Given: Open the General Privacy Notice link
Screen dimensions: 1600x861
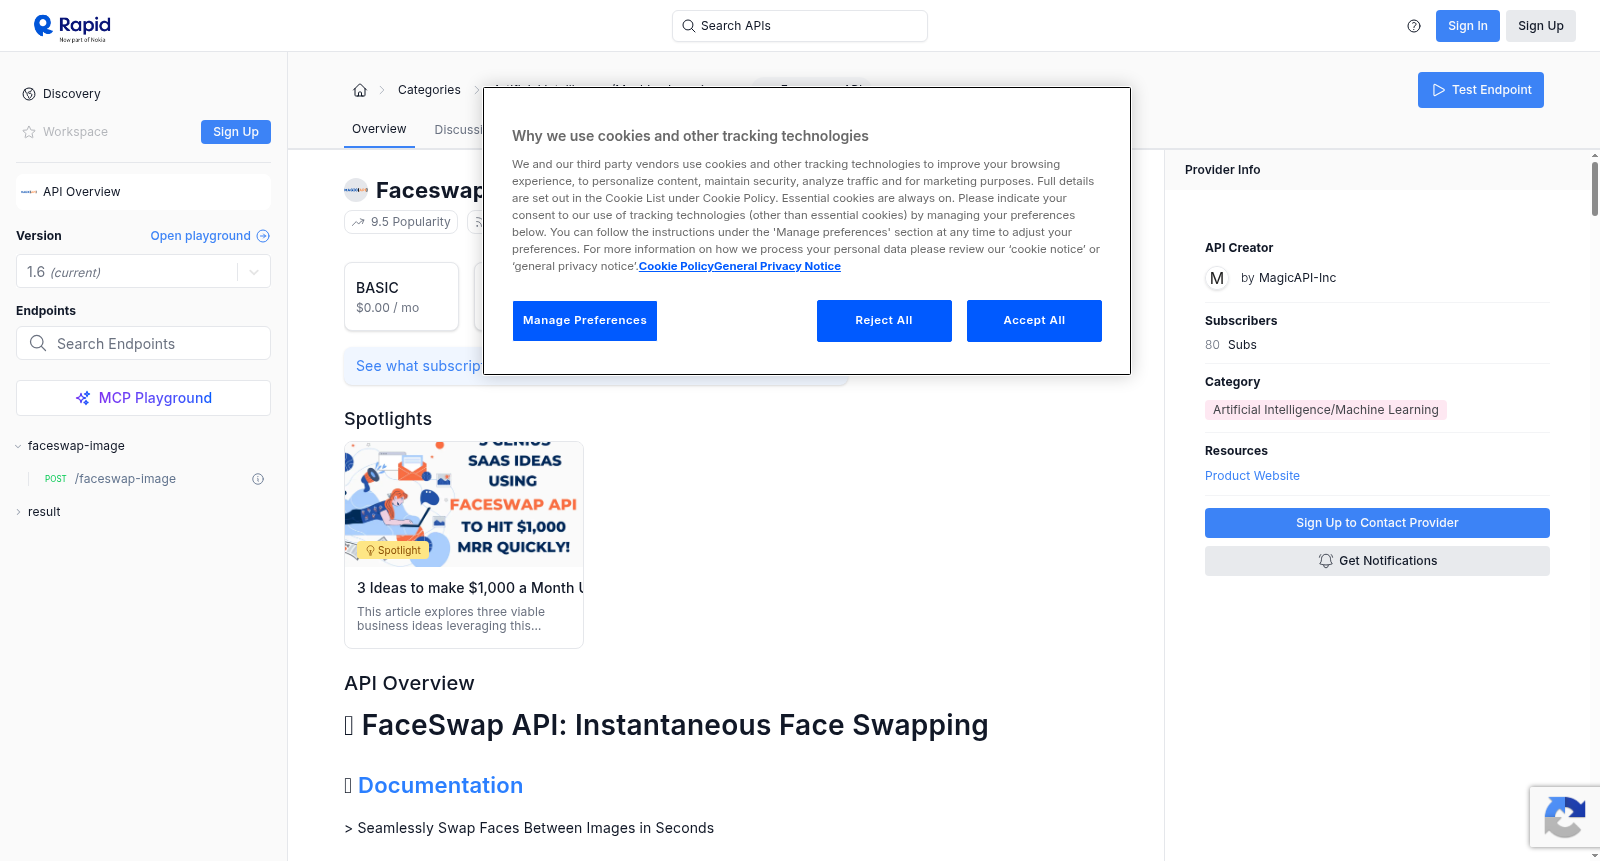Looking at the screenshot, I should point(777,266).
